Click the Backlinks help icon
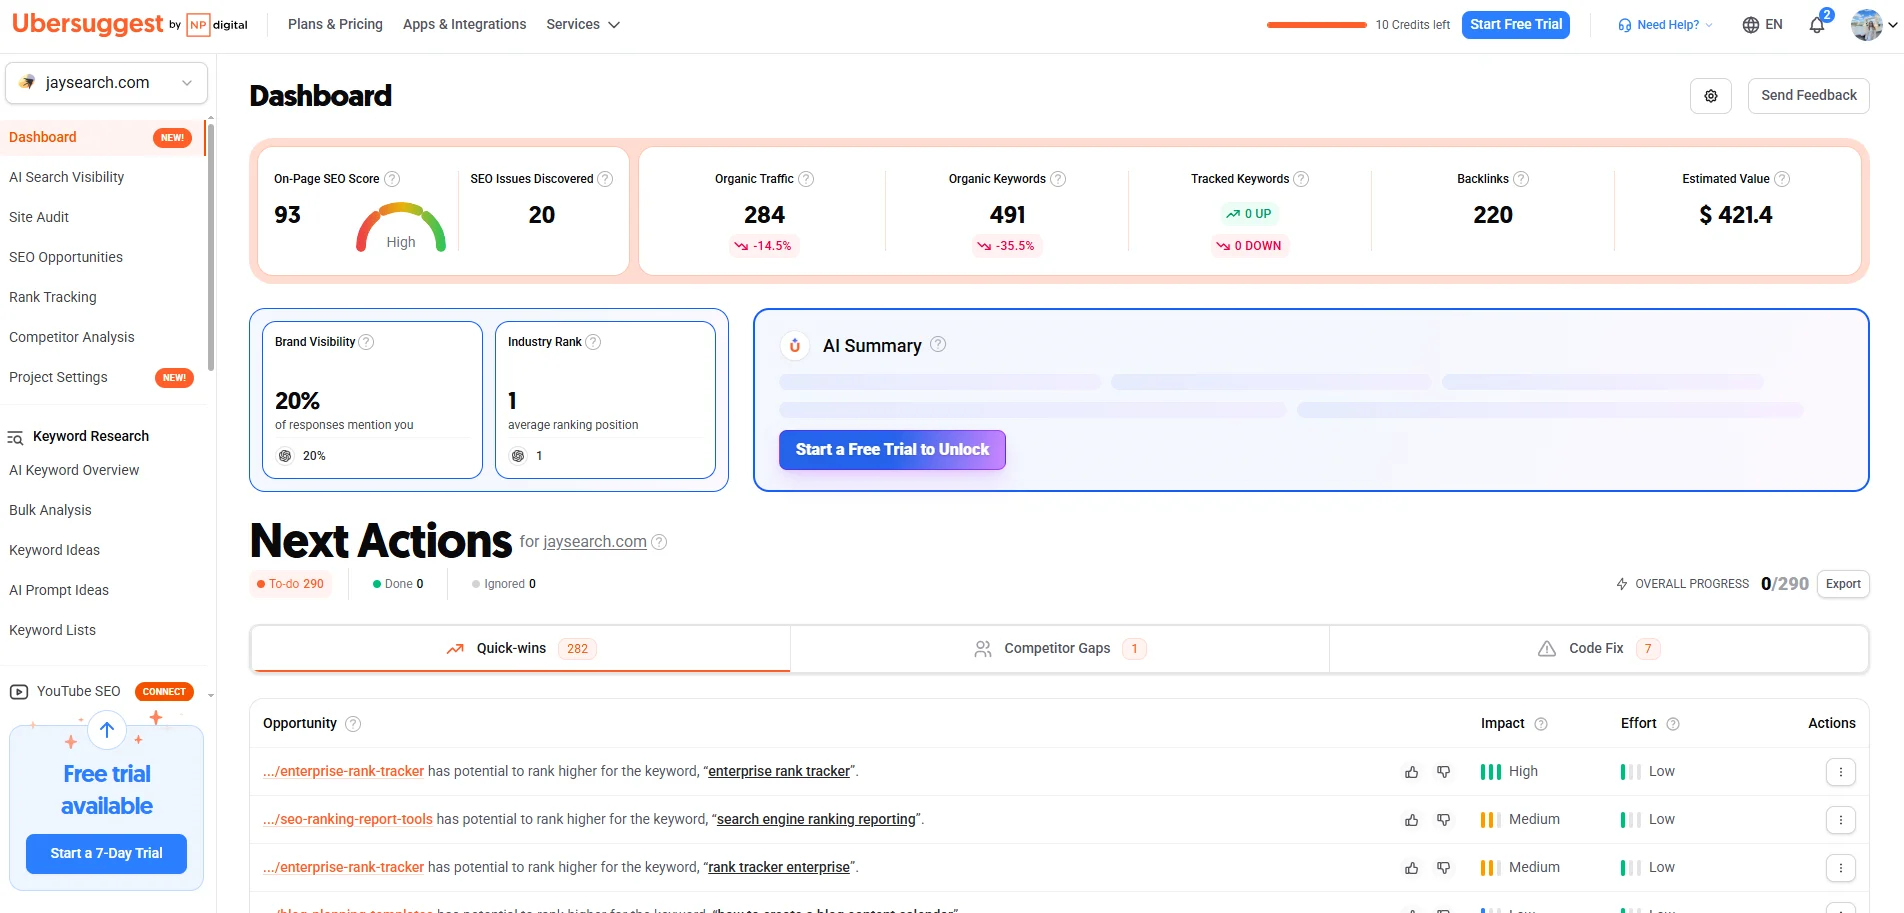 1521,179
